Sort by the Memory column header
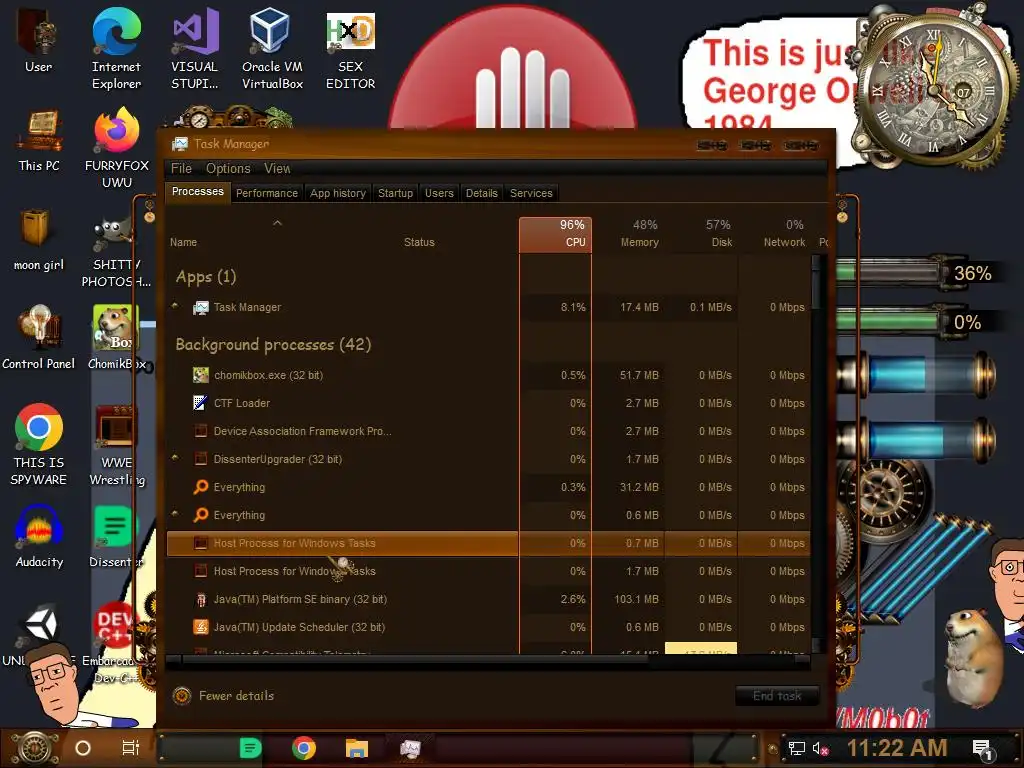Image resolution: width=1024 pixels, height=768 pixels. 628,234
